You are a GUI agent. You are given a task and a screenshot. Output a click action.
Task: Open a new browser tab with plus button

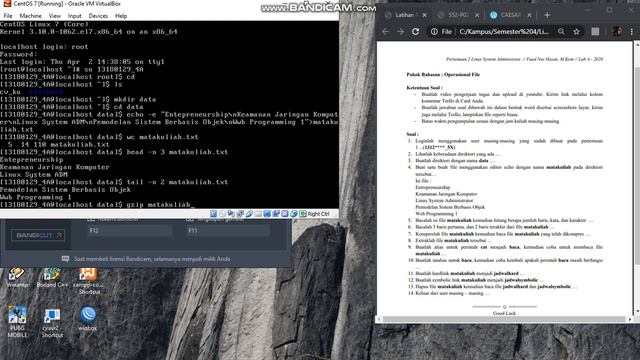547,15
